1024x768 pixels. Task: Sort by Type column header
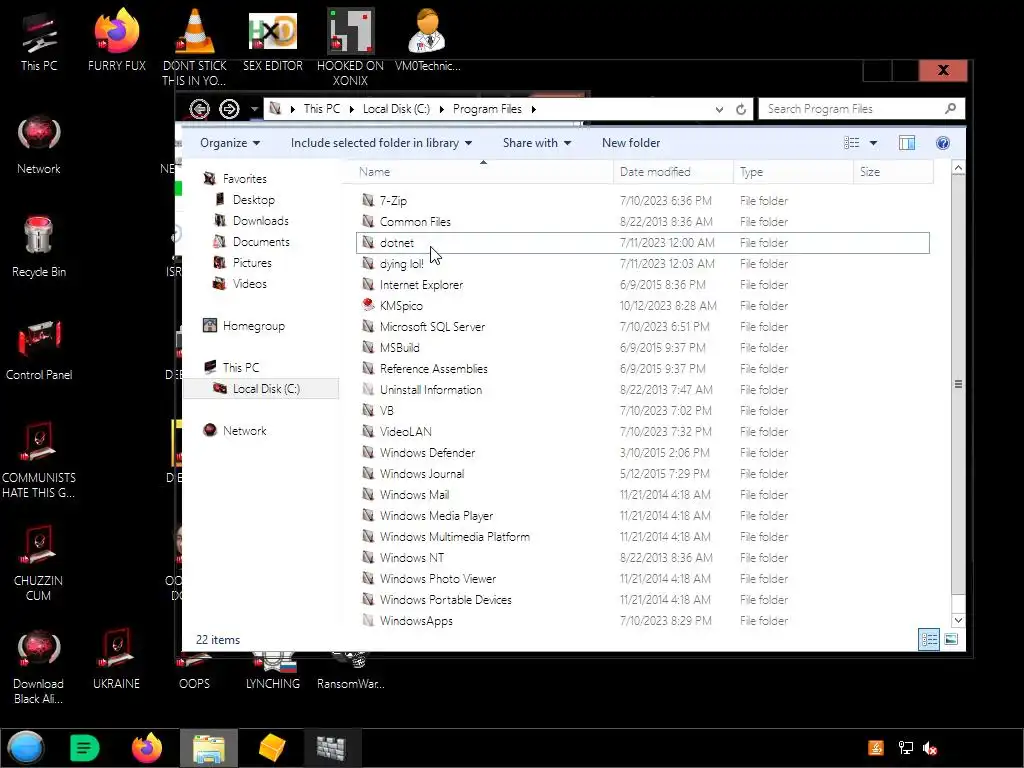pyautogui.click(x=793, y=172)
